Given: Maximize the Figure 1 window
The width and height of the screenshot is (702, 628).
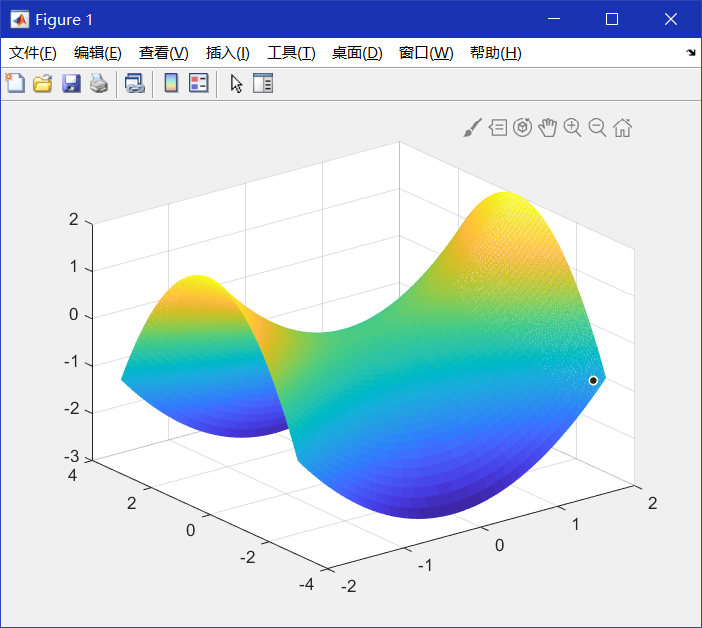Looking at the screenshot, I should (612, 19).
